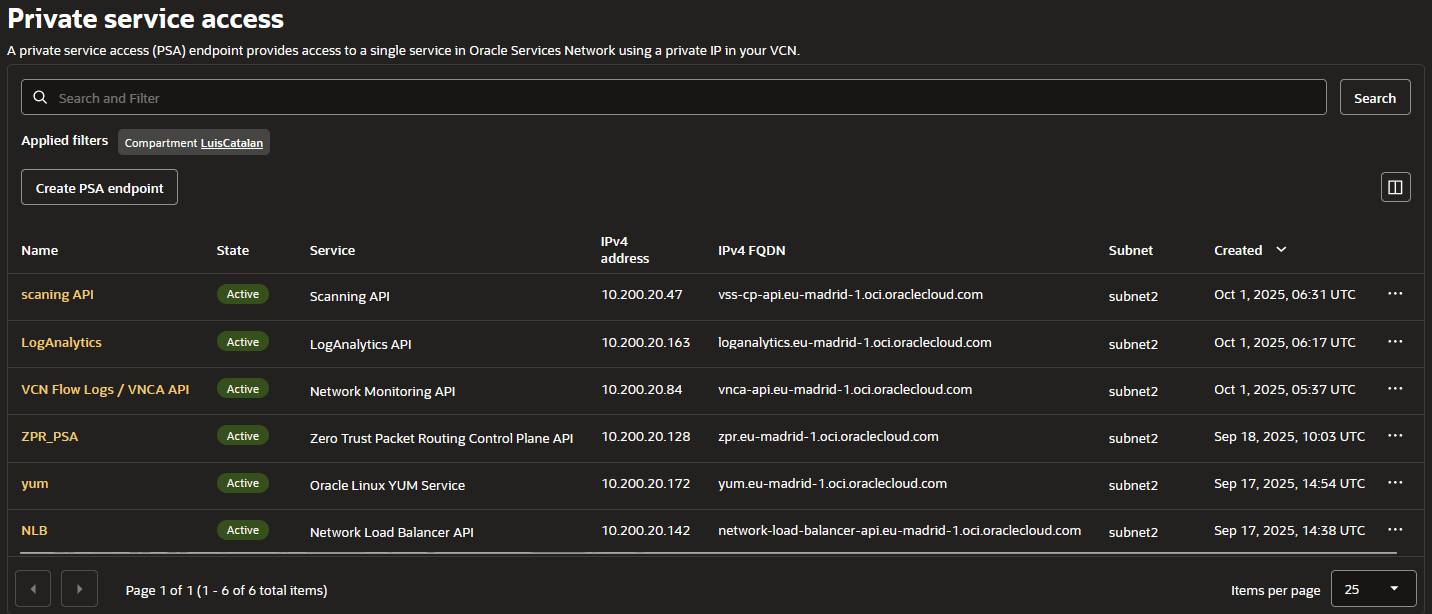
Task: Open the Items per page dropdown
Action: (x=1373, y=588)
